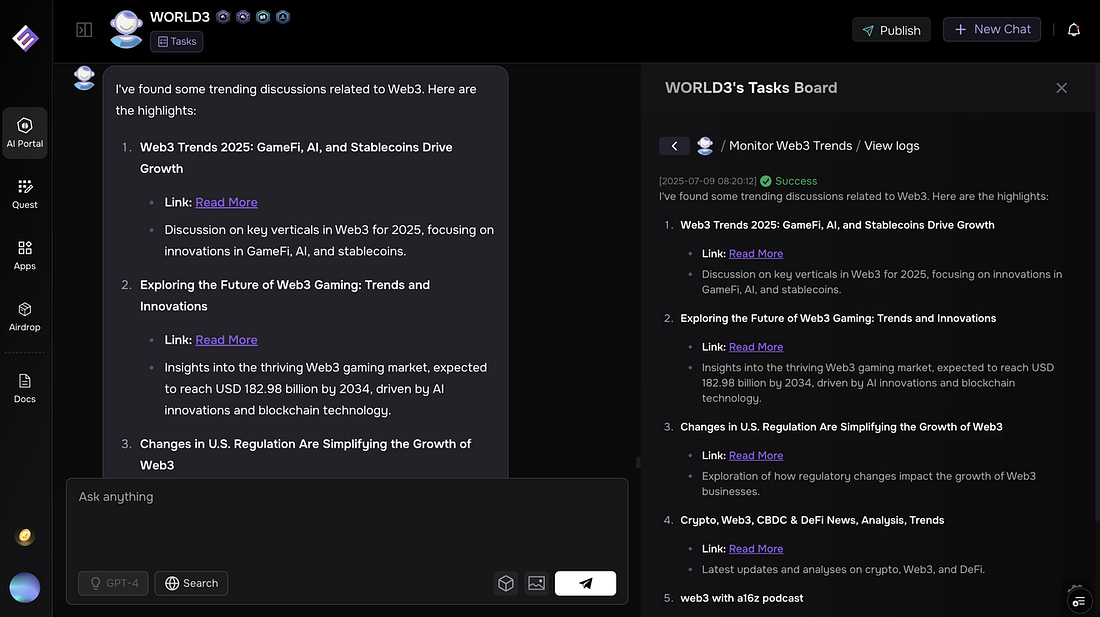Send the message with paper plane button
The width and height of the screenshot is (1100, 617).
pos(585,583)
